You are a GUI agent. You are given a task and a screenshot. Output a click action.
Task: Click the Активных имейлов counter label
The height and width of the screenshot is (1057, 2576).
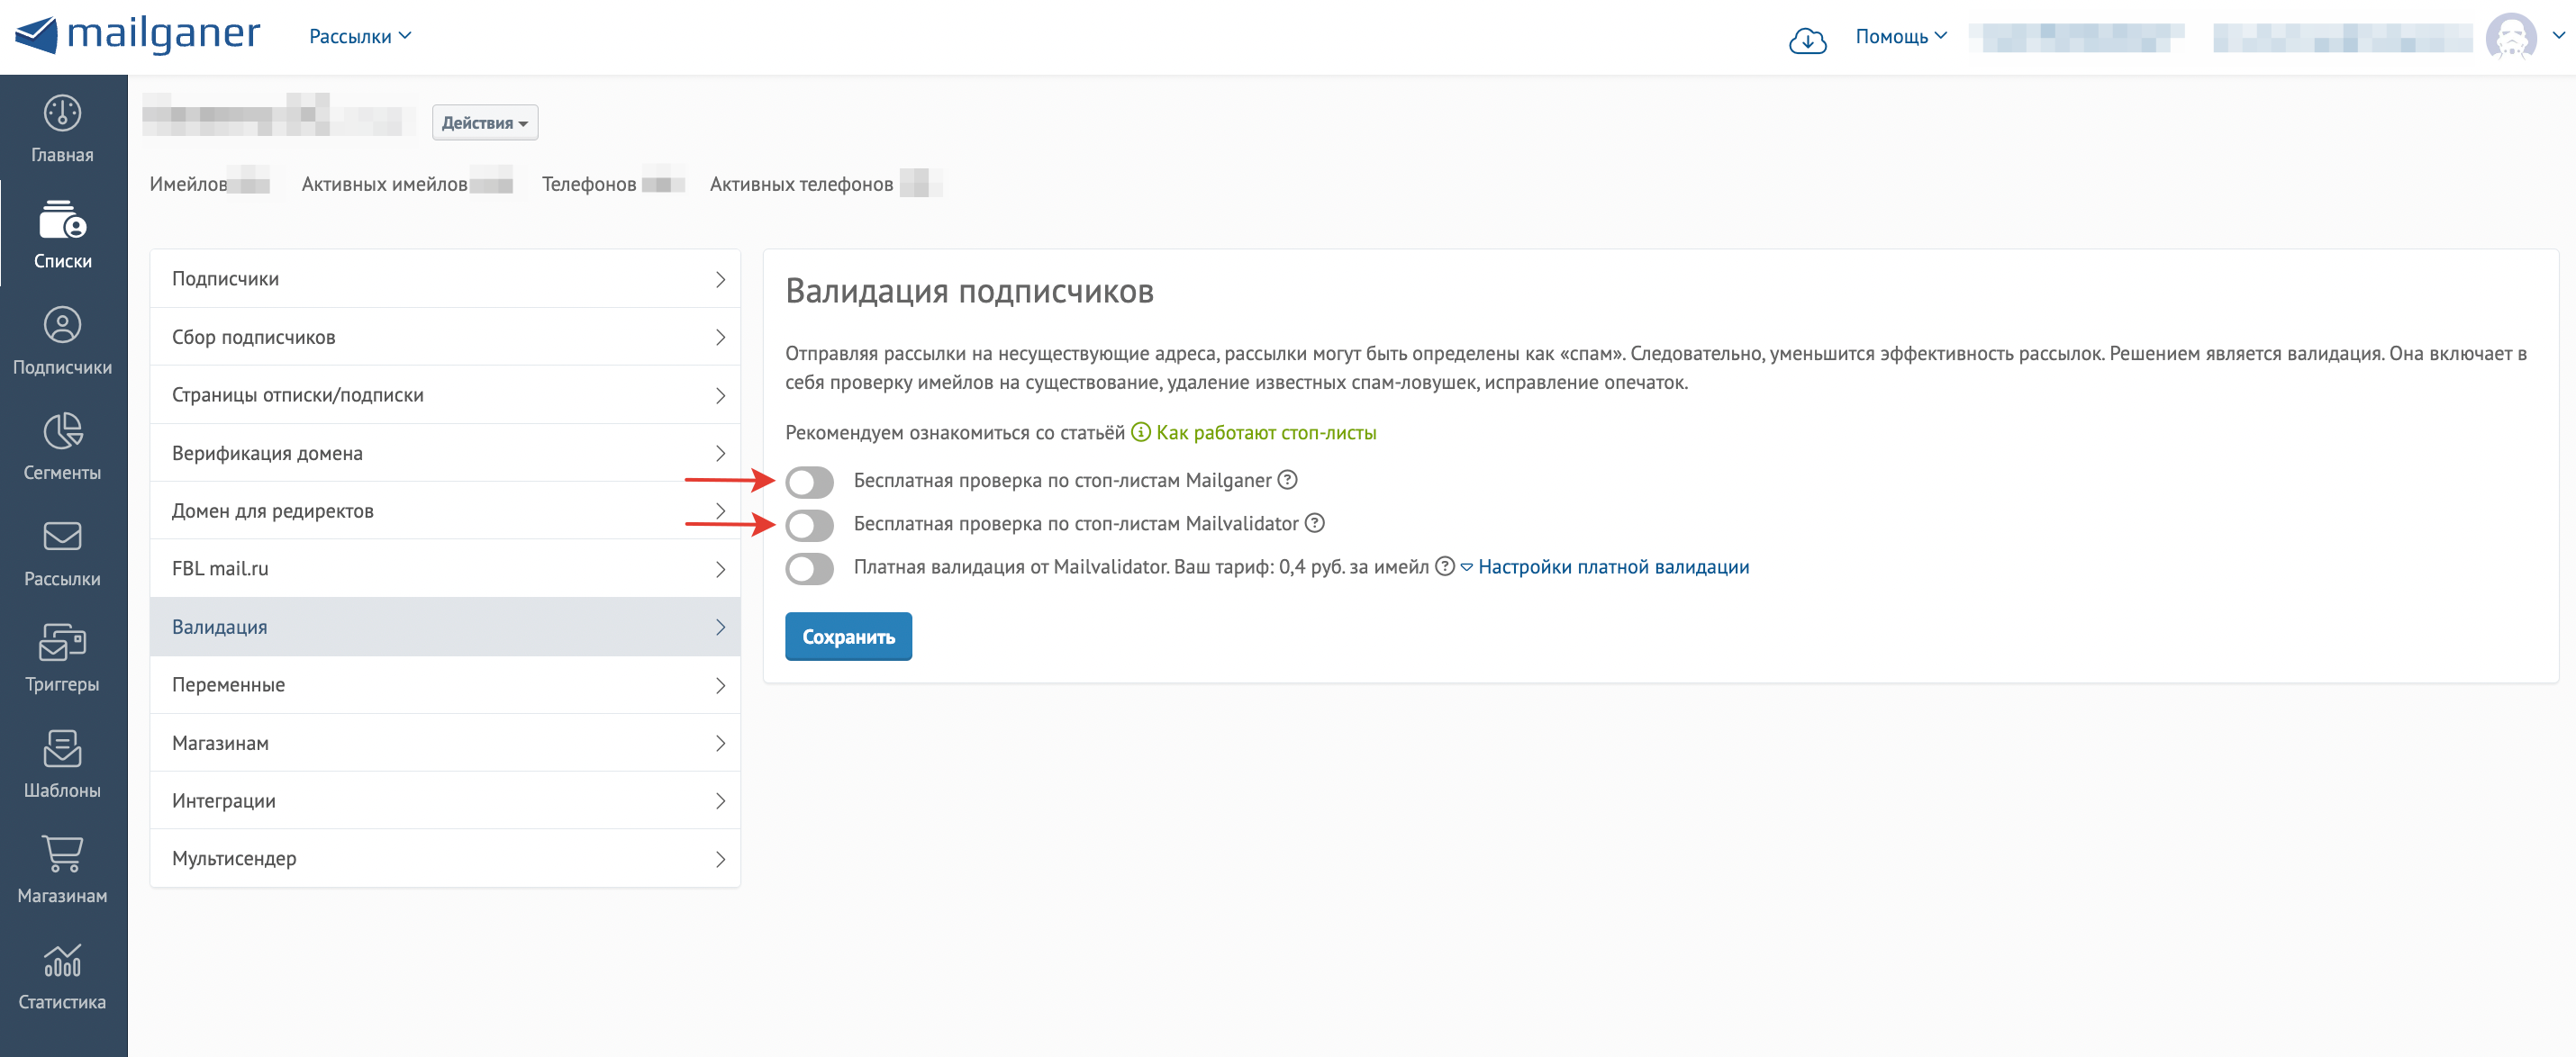click(384, 184)
